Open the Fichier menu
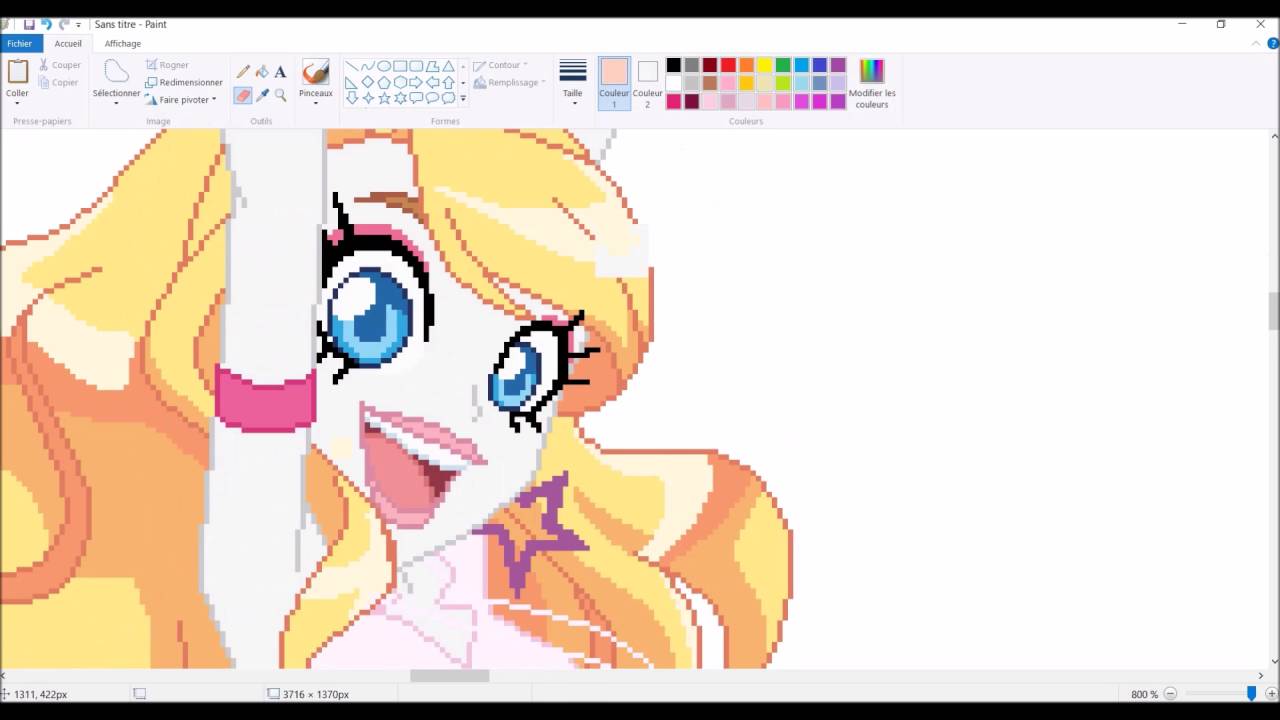 [x=20, y=43]
